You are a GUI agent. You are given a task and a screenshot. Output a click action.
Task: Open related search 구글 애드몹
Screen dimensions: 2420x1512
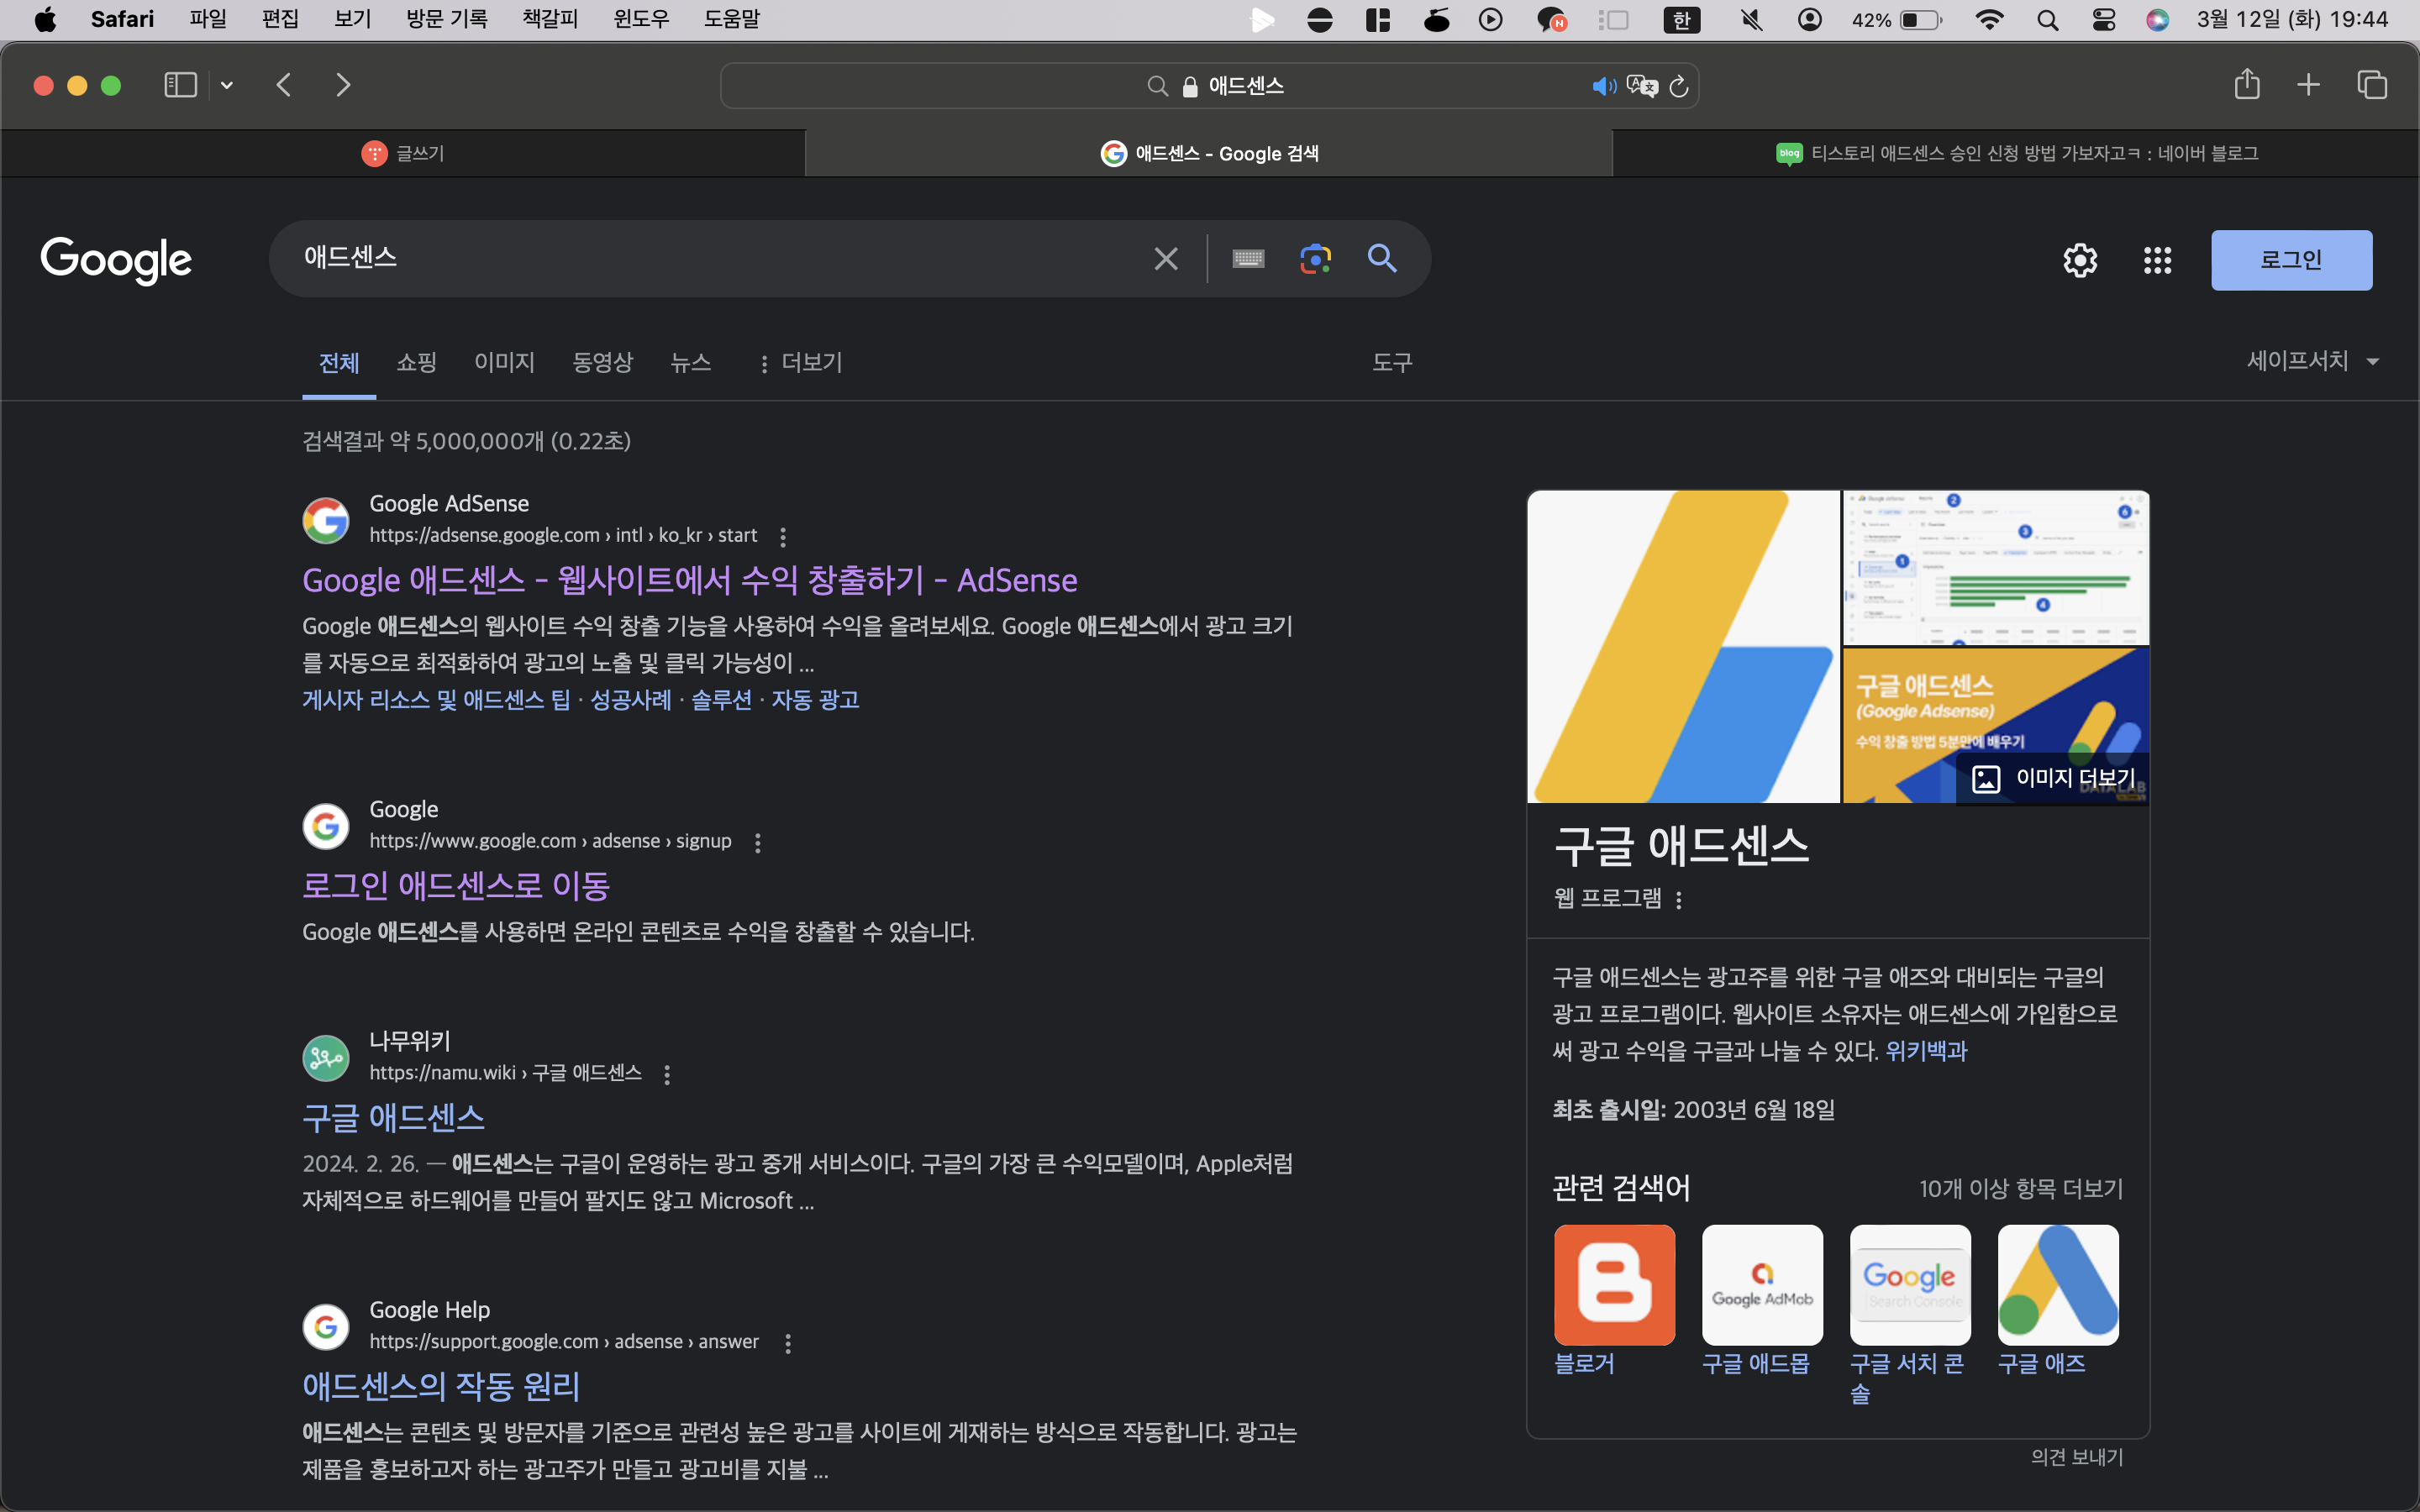click(1762, 1300)
